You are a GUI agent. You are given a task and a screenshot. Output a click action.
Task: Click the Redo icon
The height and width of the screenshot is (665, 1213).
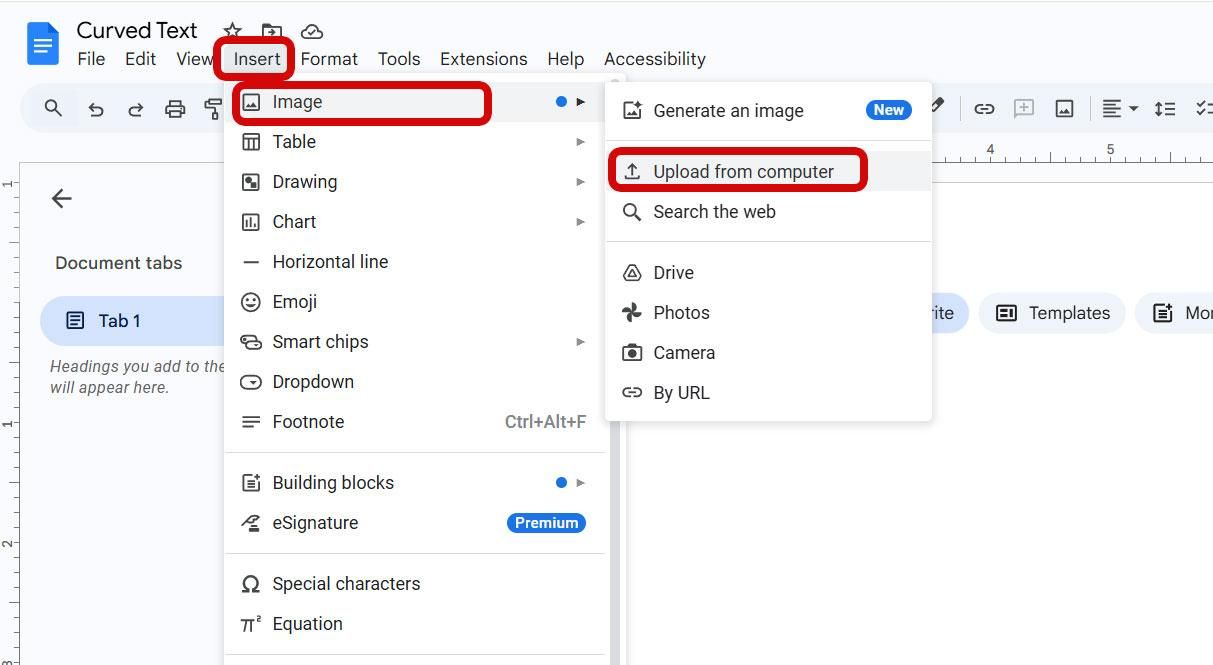[x=136, y=108]
